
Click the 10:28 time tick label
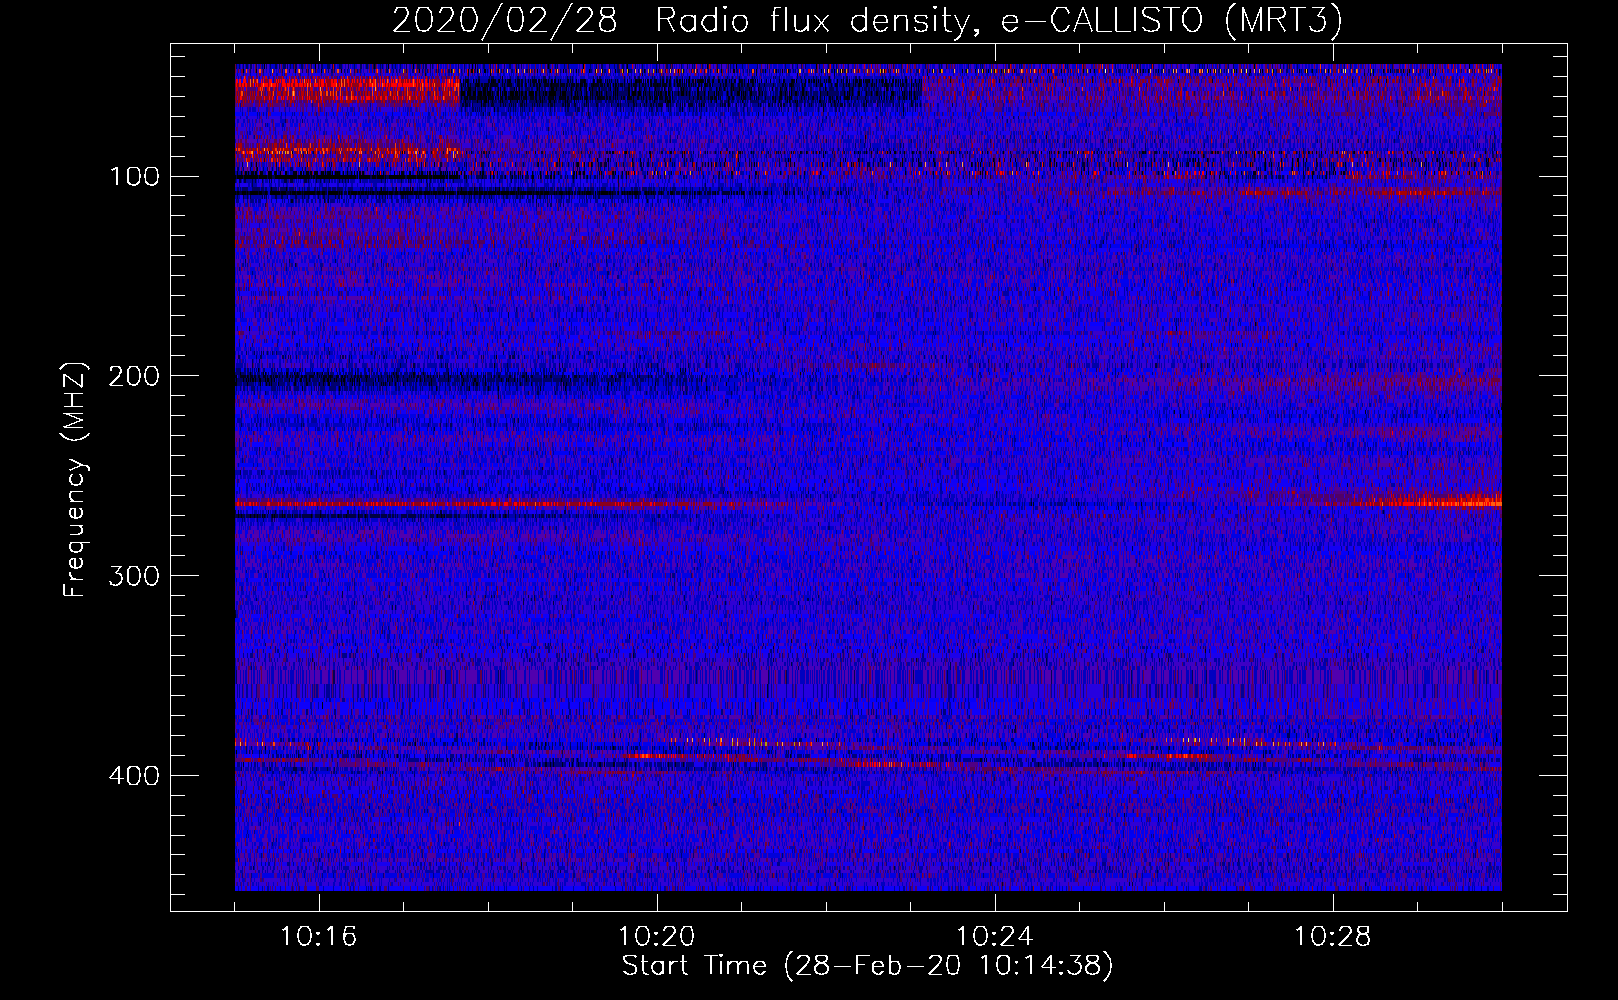[1333, 937]
